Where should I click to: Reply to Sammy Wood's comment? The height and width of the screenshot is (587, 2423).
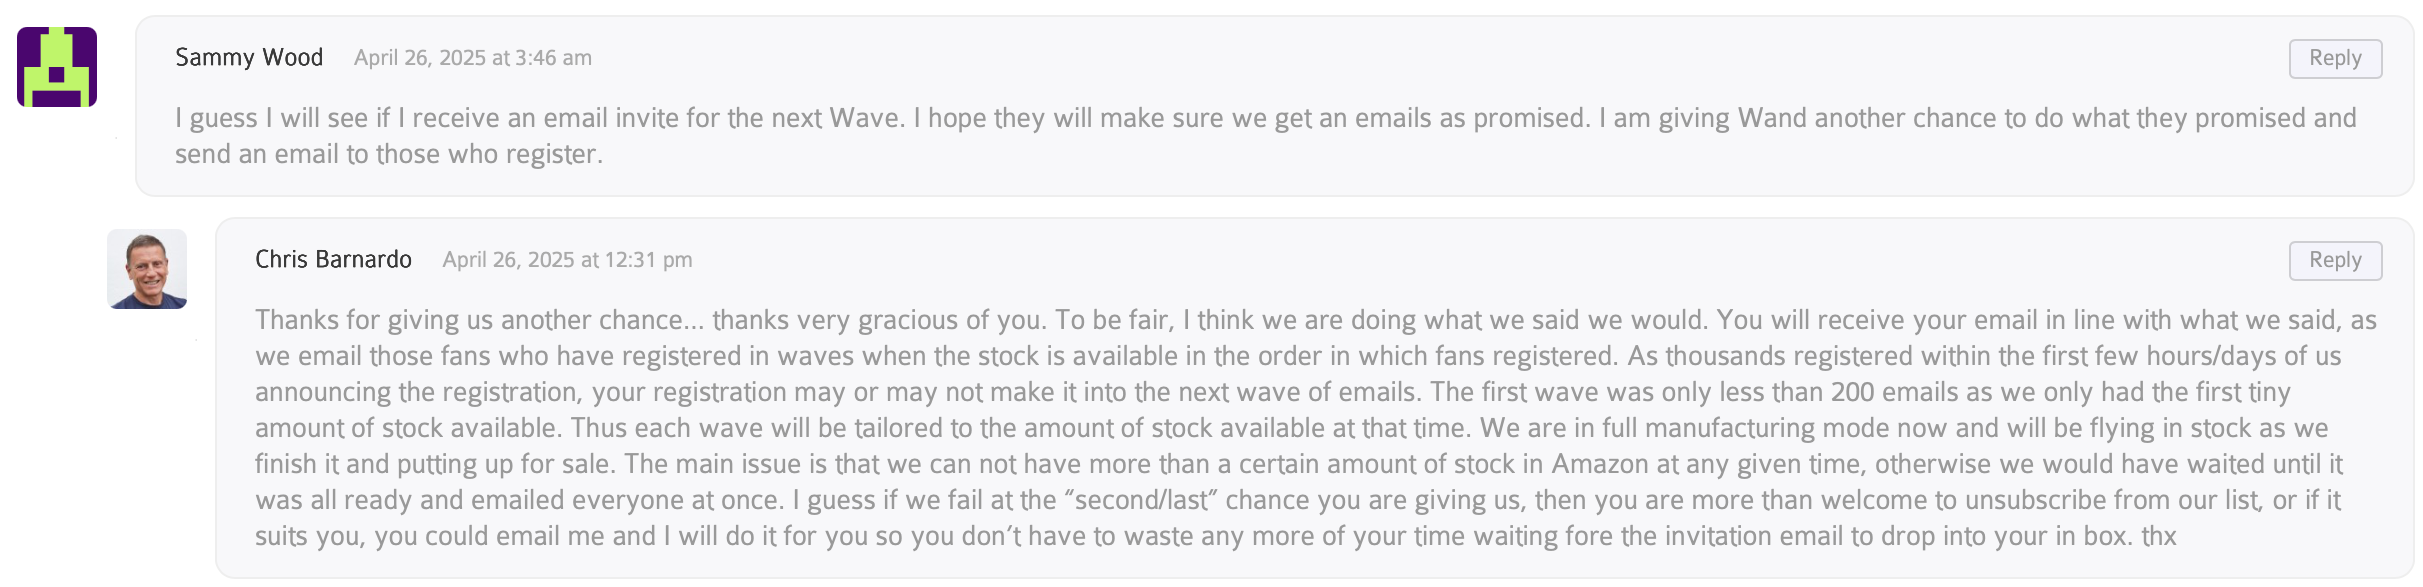[x=2335, y=59]
